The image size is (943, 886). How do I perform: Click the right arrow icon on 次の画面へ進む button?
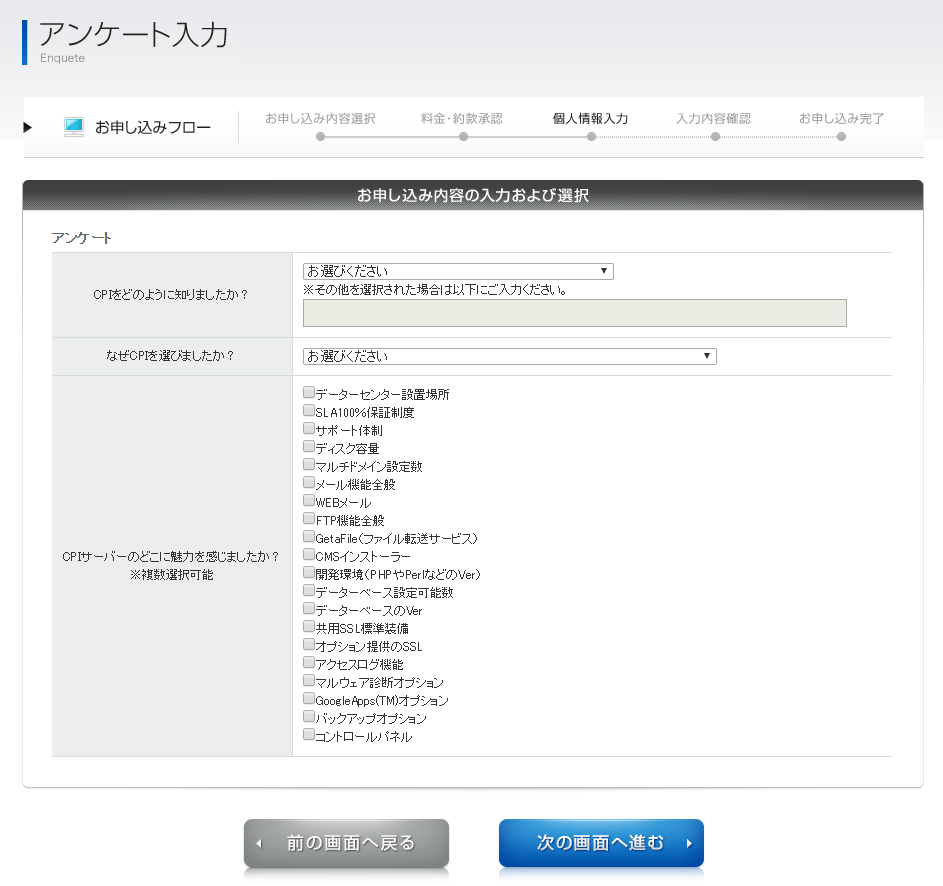tap(689, 844)
